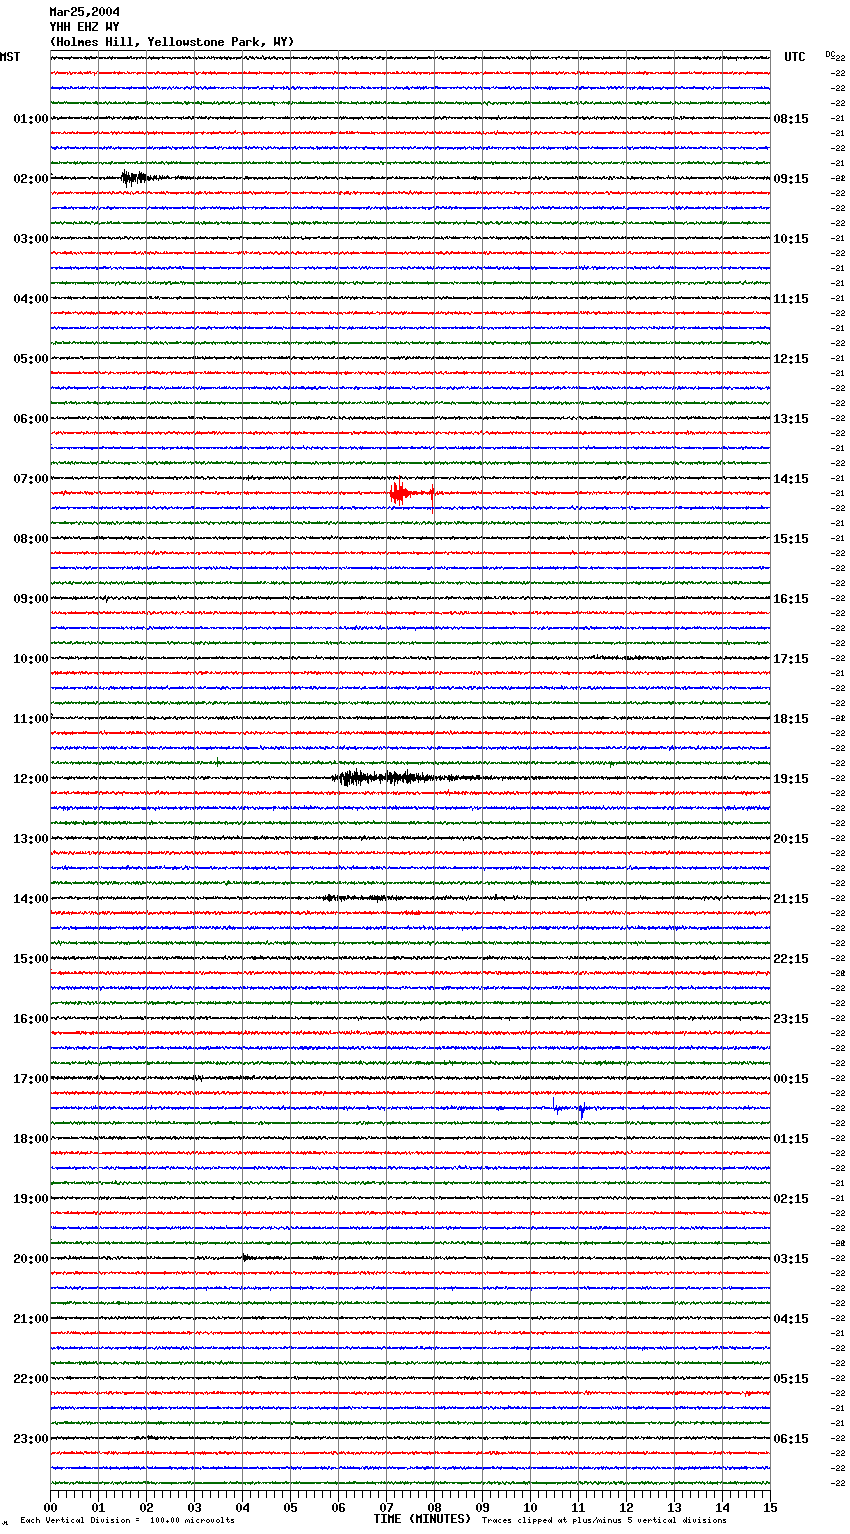Click minute 09 on the time axis
850x1534 pixels.
[482, 1507]
